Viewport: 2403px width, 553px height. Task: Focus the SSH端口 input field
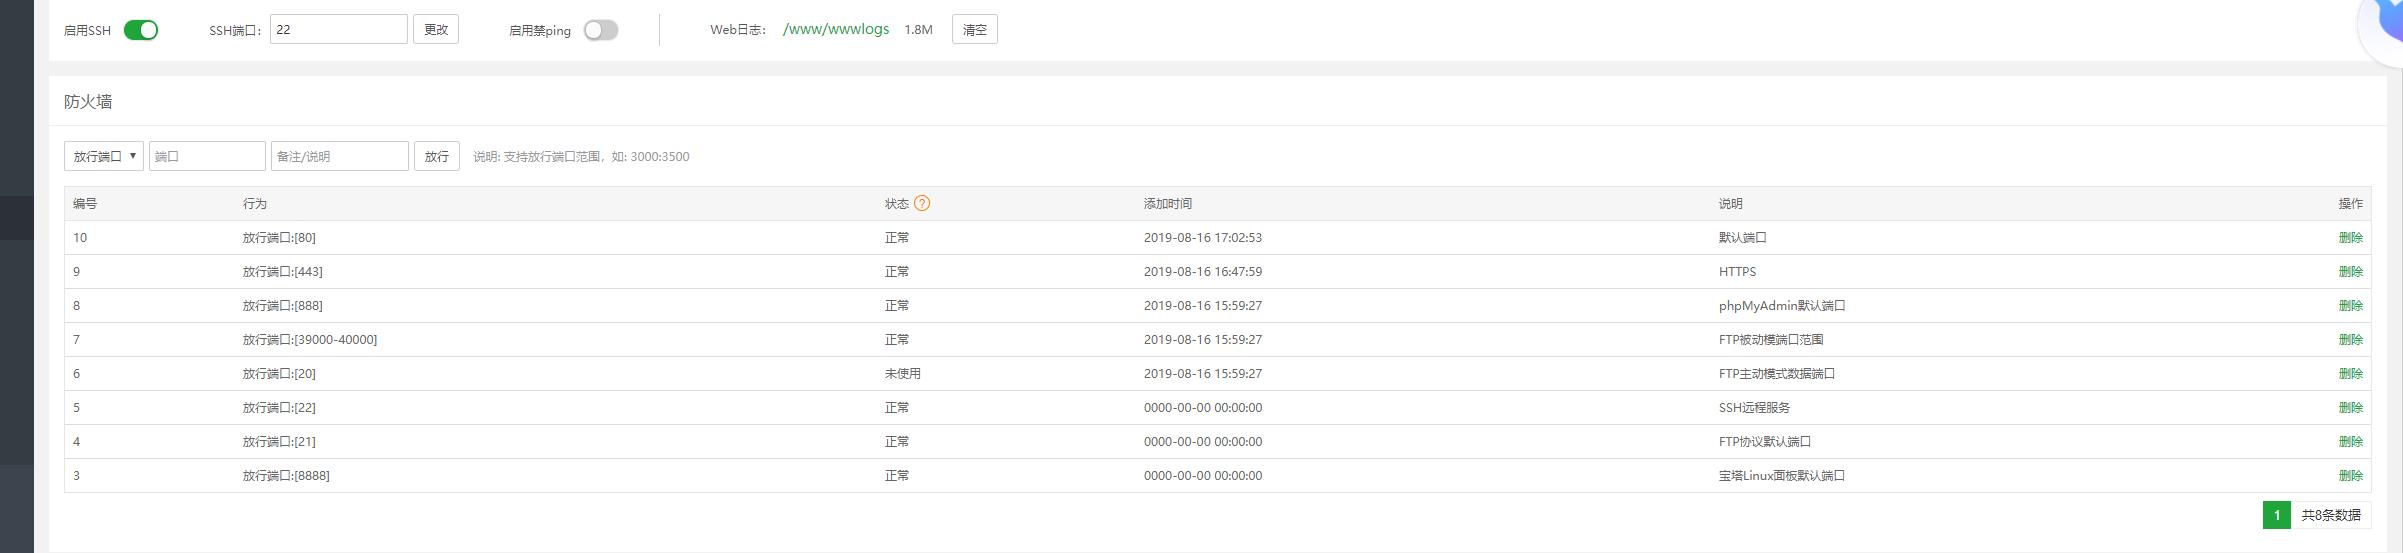tap(338, 30)
